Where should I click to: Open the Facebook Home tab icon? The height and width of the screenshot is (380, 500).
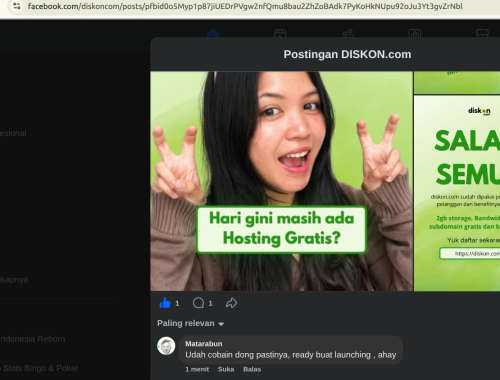tap(213, 33)
